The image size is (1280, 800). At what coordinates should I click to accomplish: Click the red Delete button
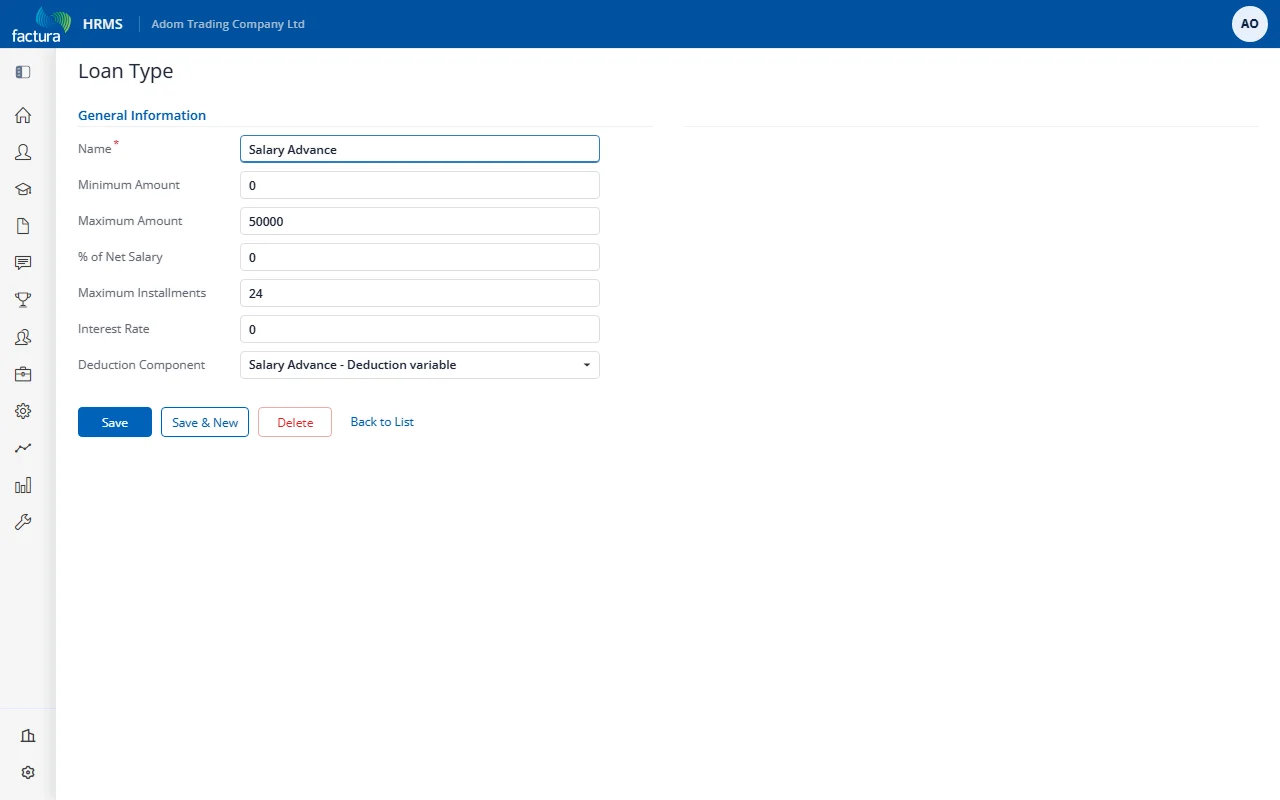[295, 422]
